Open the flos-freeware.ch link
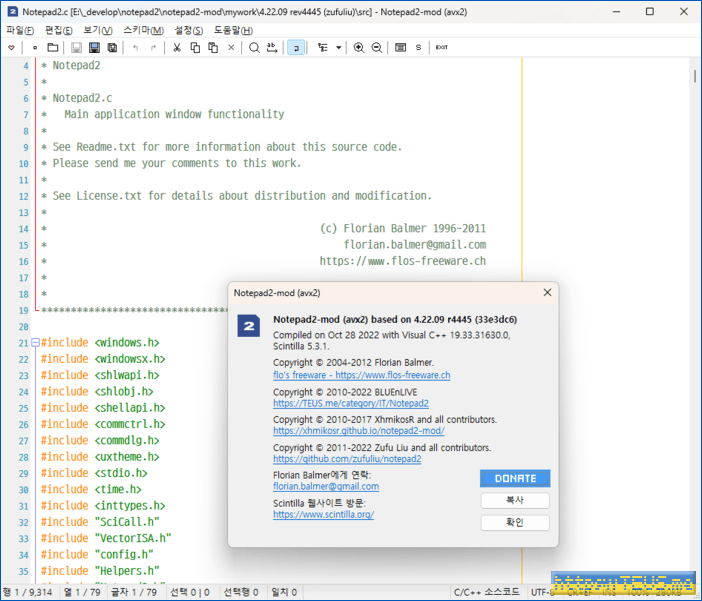This screenshot has width=702, height=601. tap(362, 375)
